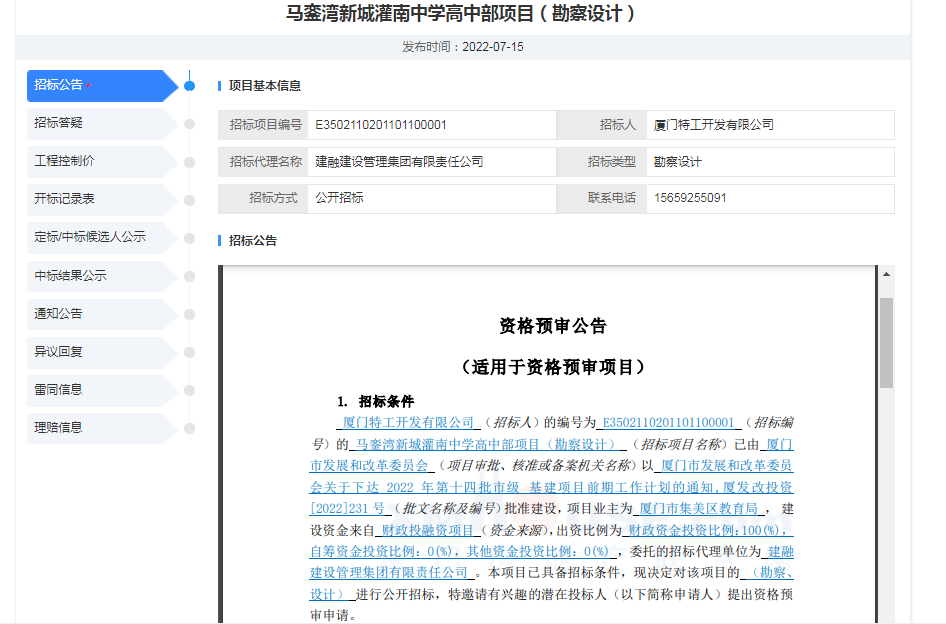This screenshot has height=624, width=946.
Task: Click the timeline dot next to 中标结果公示
Action: pyautogui.click(x=189, y=276)
